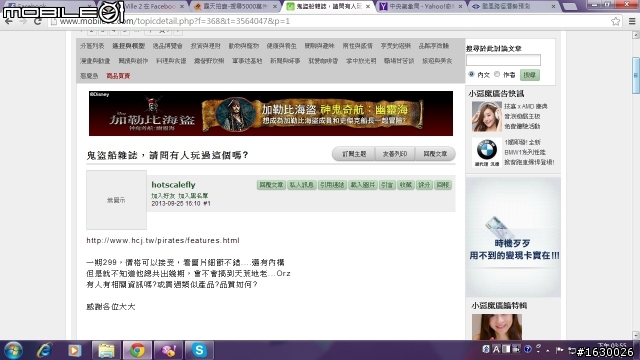
Task: Open the File Explorer taskbar icon
Action: (106, 350)
